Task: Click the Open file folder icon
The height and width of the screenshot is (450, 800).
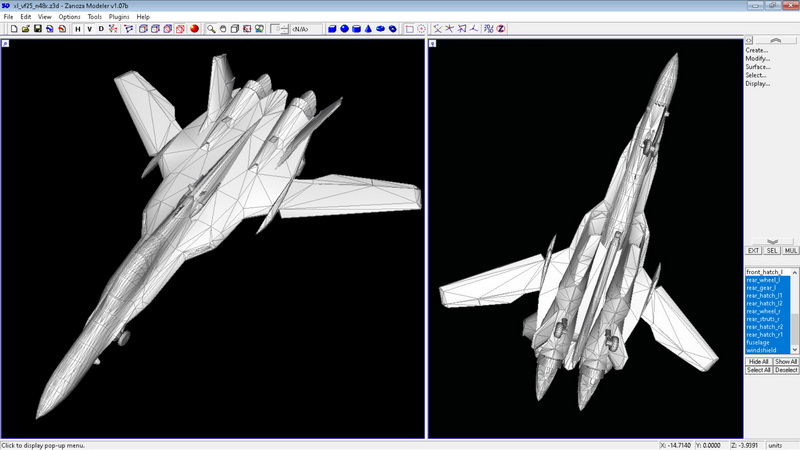Action: [25, 29]
